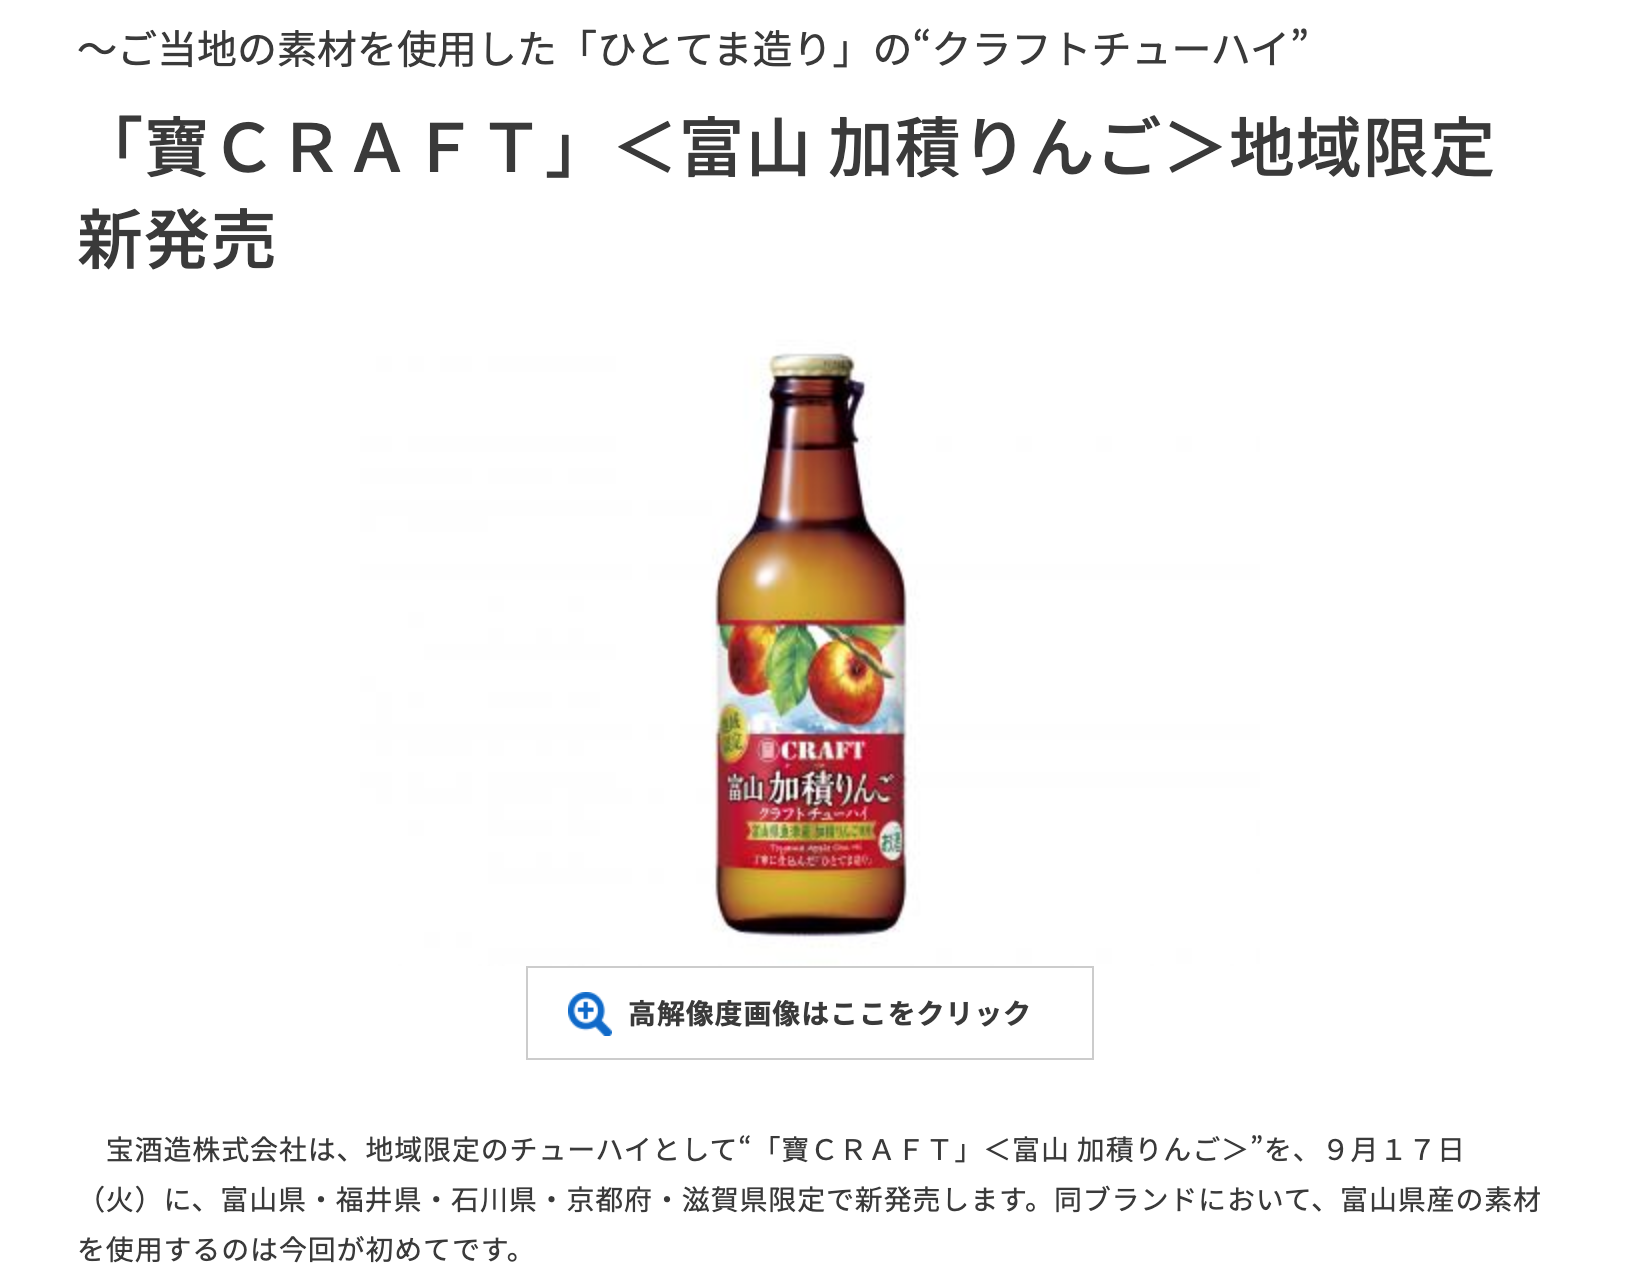1646x1284 pixels.
Task: Click クラフトチューハイ text on the bottle label
Action: point(811,814)
